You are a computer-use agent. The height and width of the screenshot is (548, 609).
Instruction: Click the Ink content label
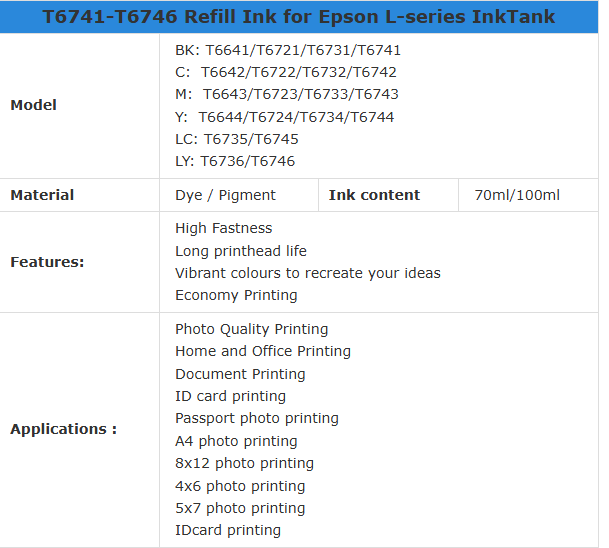point(374,195)
